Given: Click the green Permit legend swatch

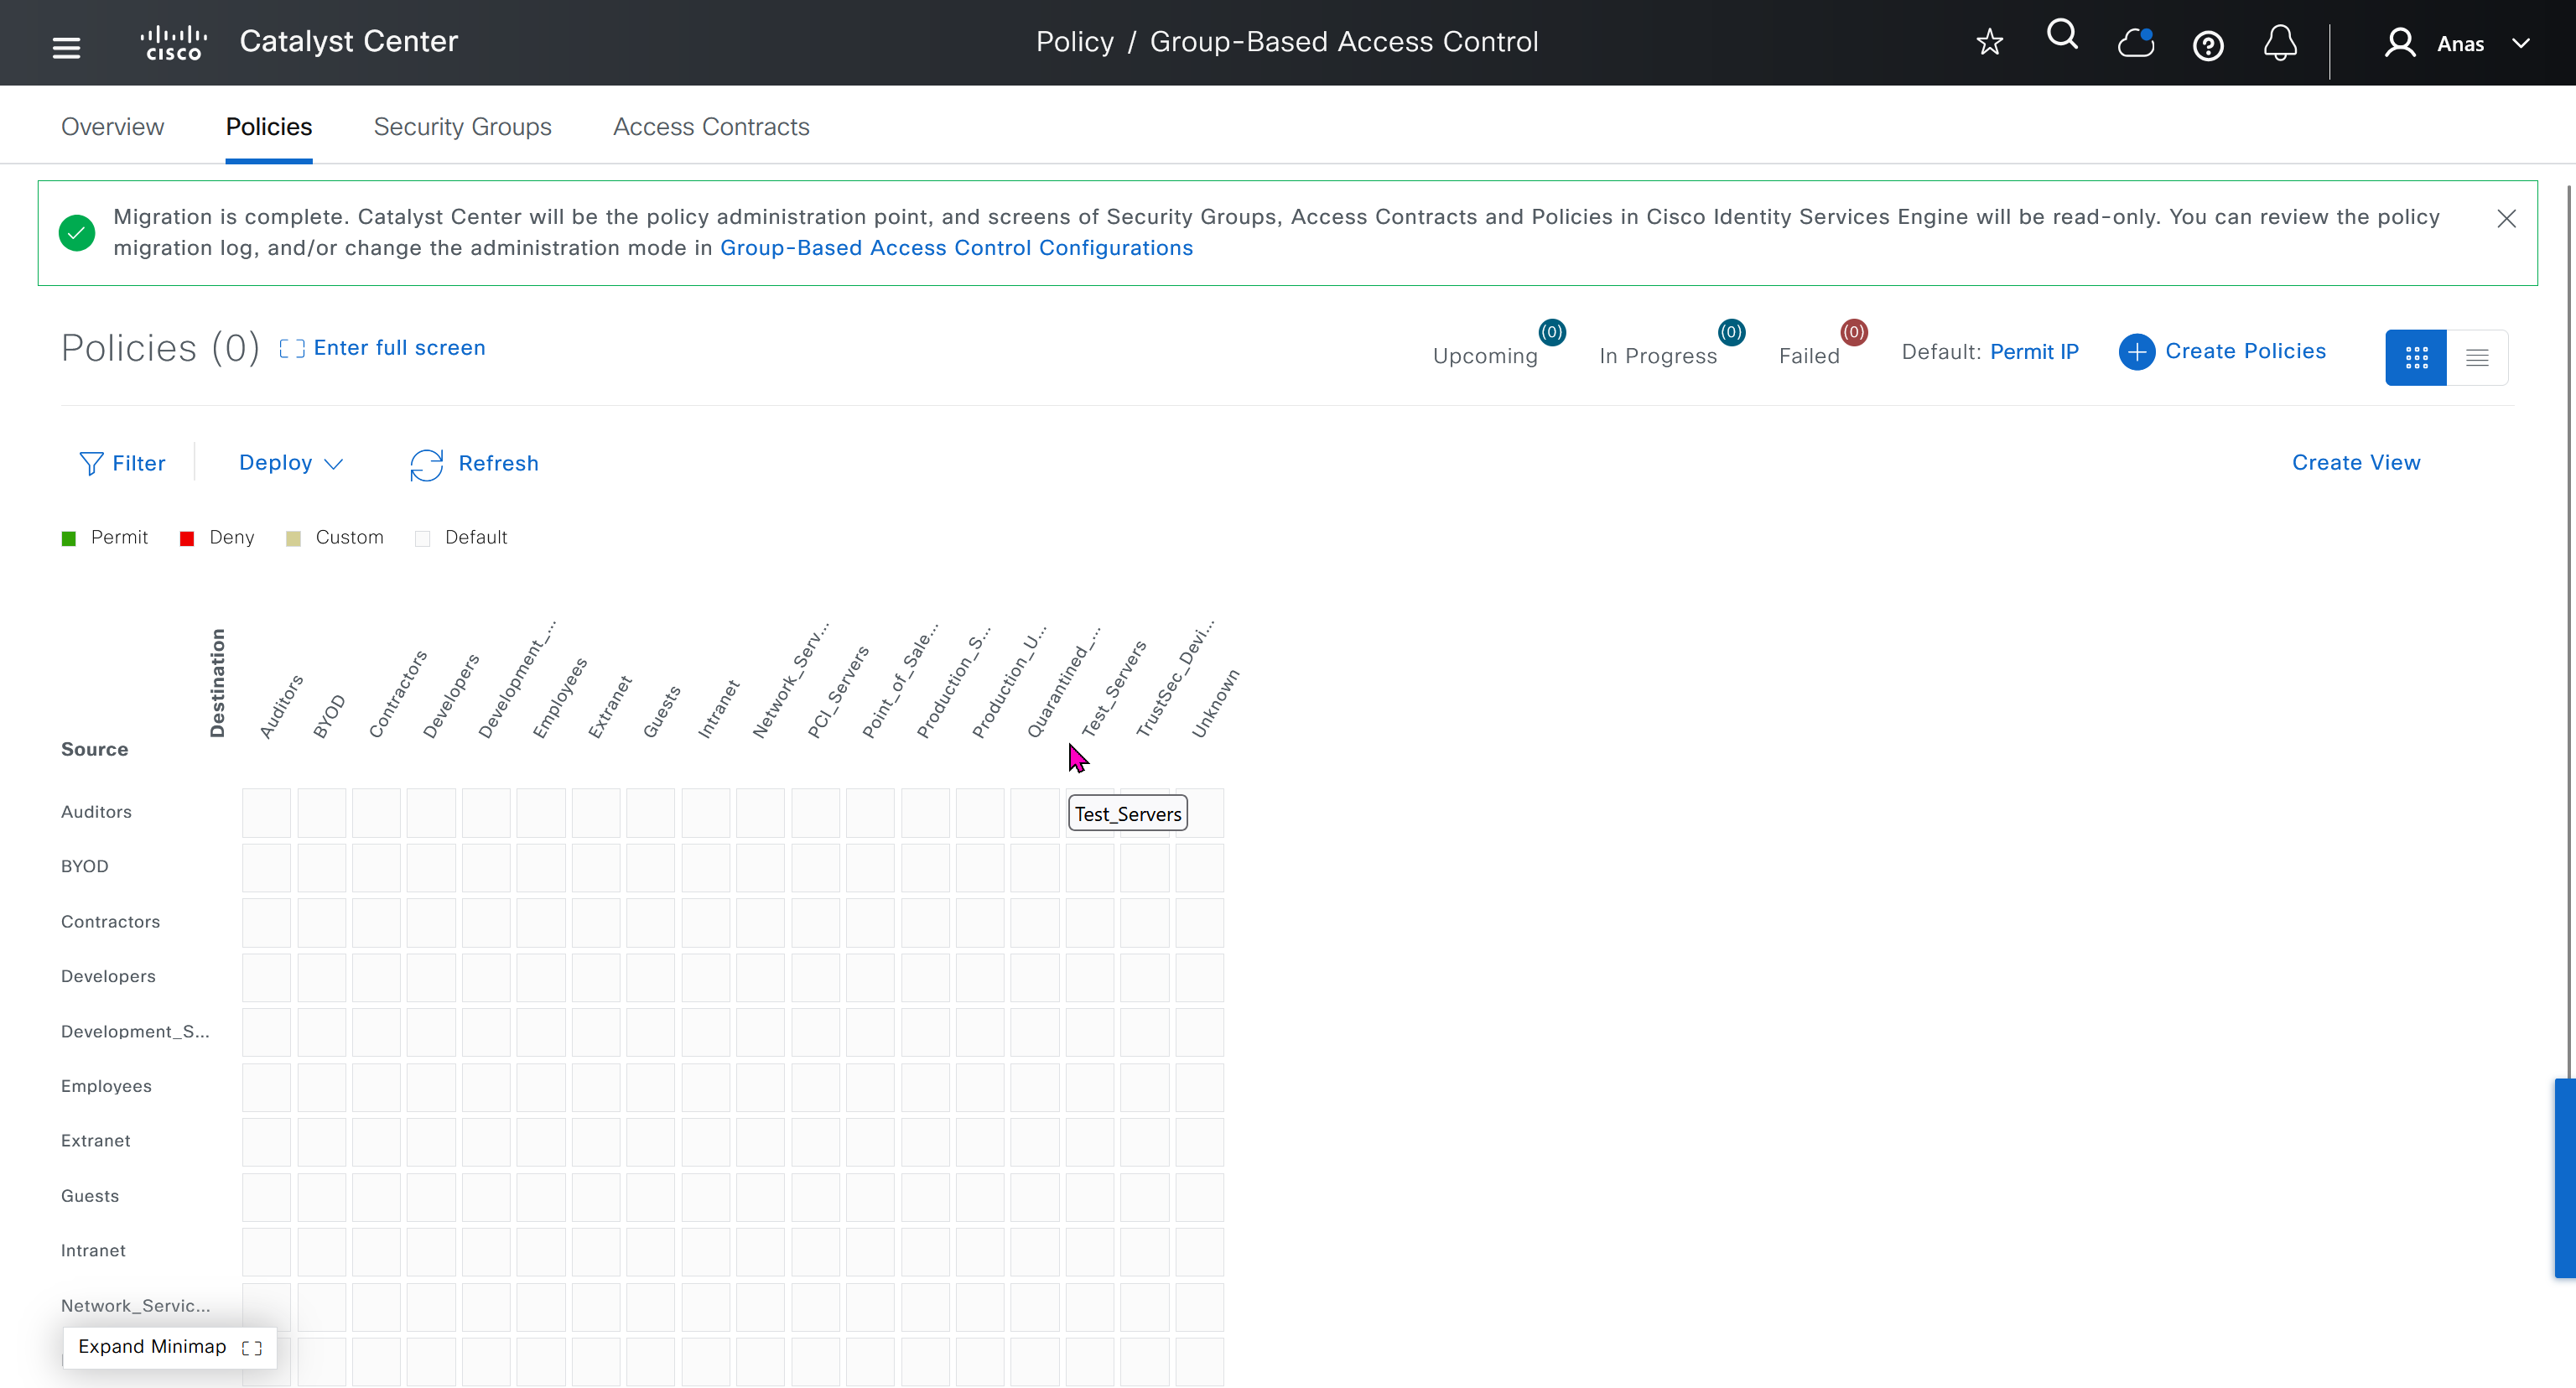Looking at the screenshot, I should click(x=68, y=539).
